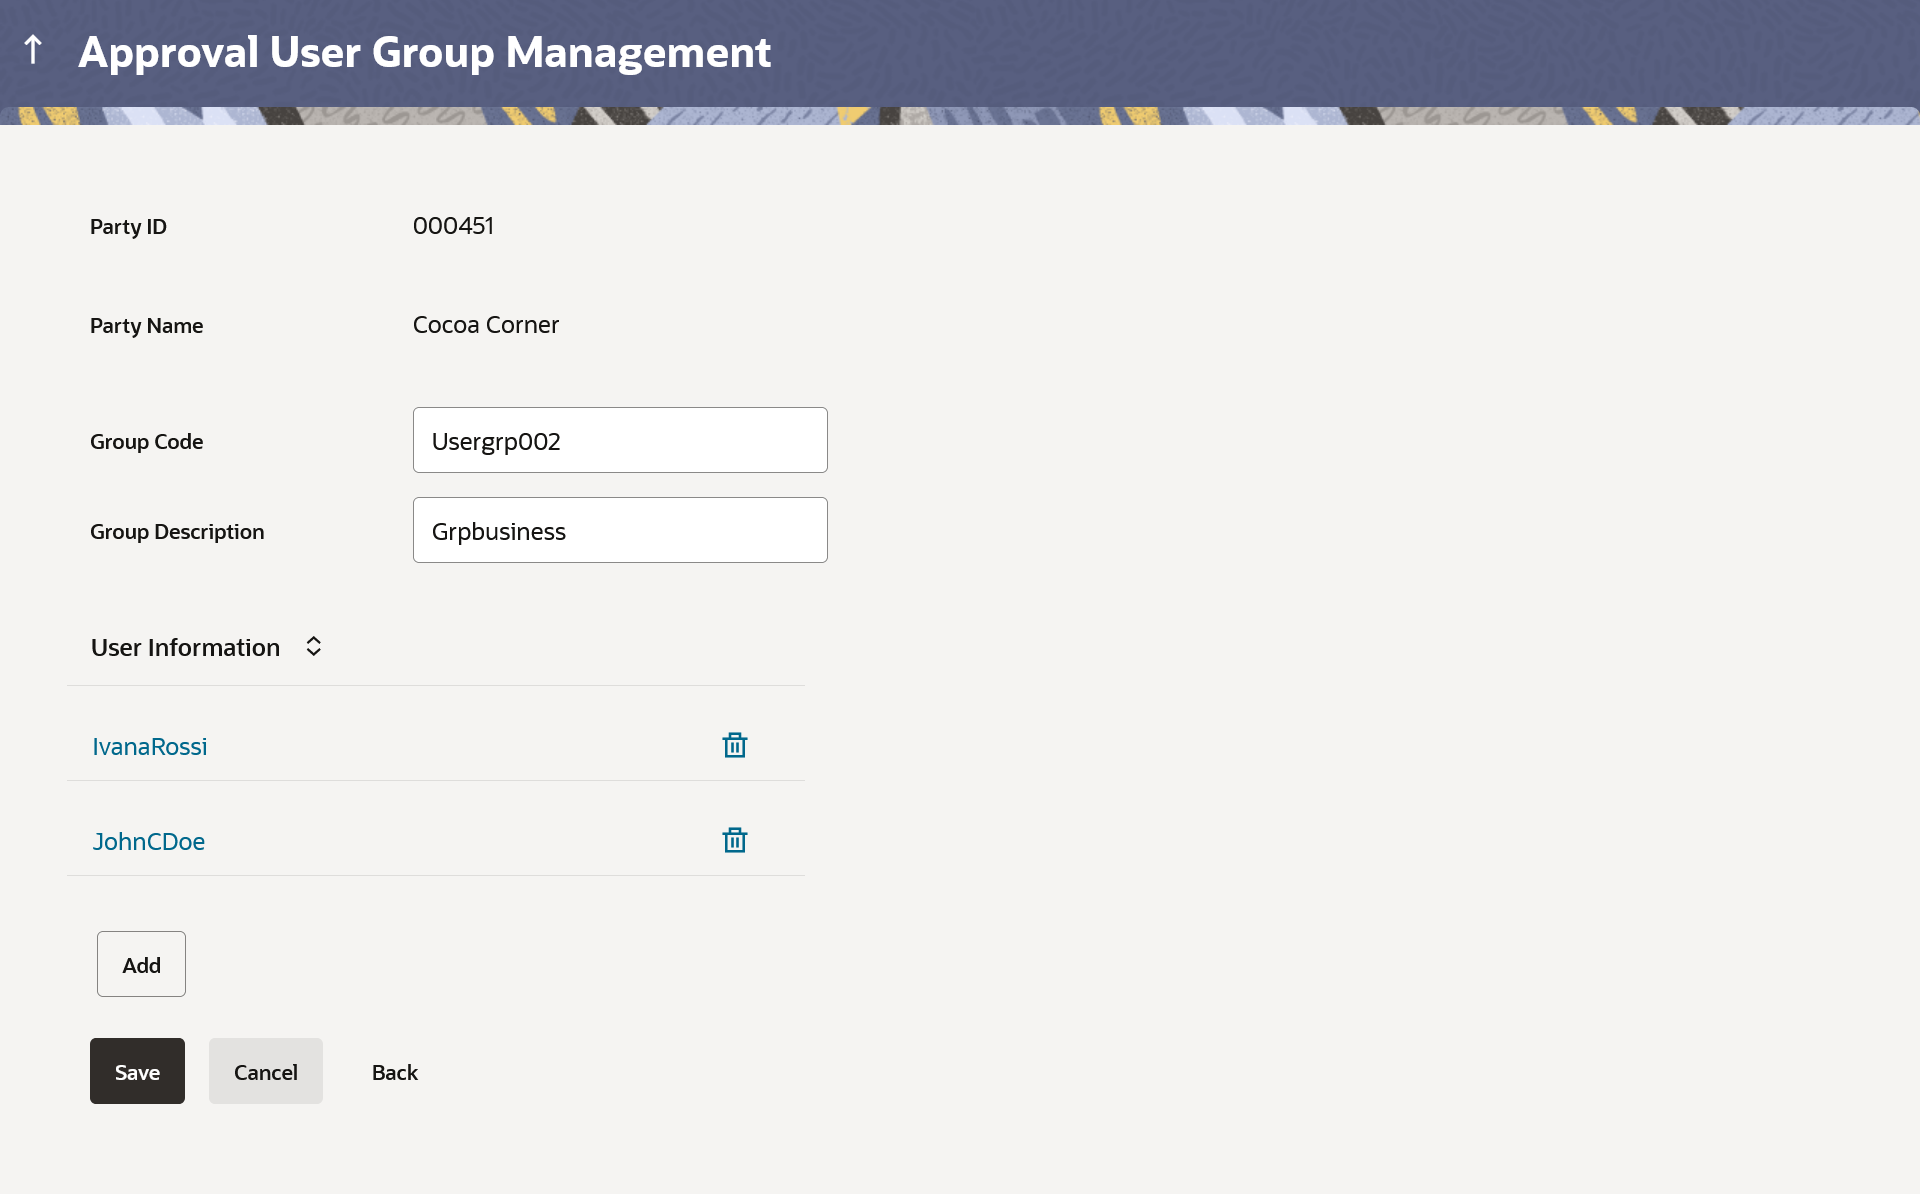
Task: Click the Group Description label
Action: click(x=177, y=531)
